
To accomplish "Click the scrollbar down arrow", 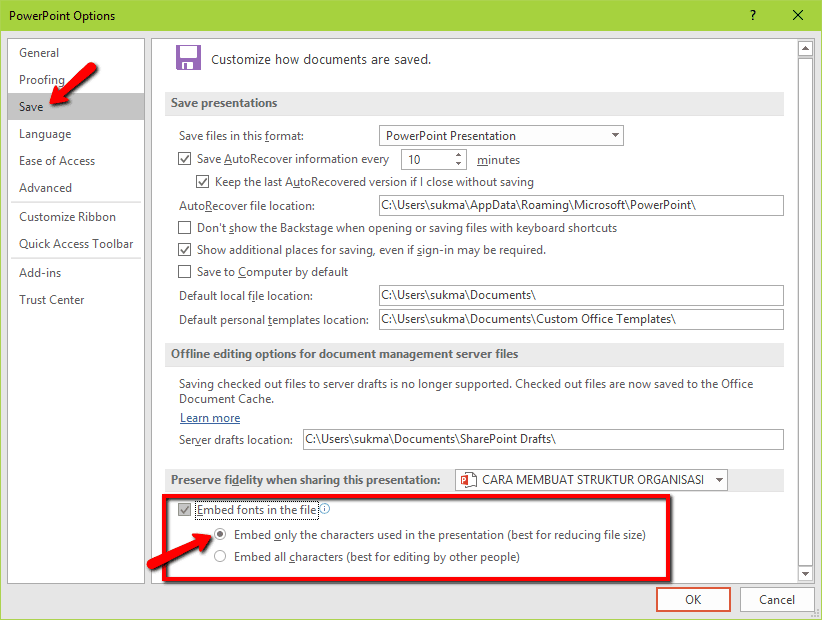I will click(805, 574).
